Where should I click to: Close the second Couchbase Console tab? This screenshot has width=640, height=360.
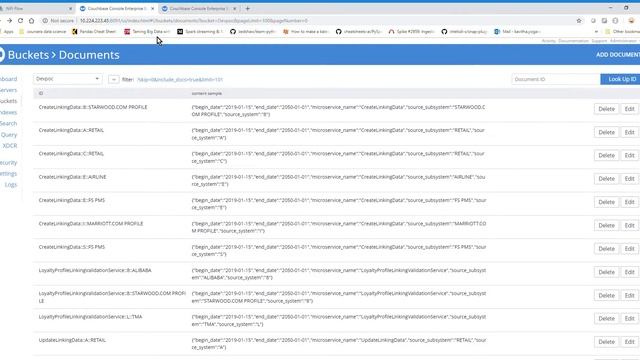click(x=235, y=8)
